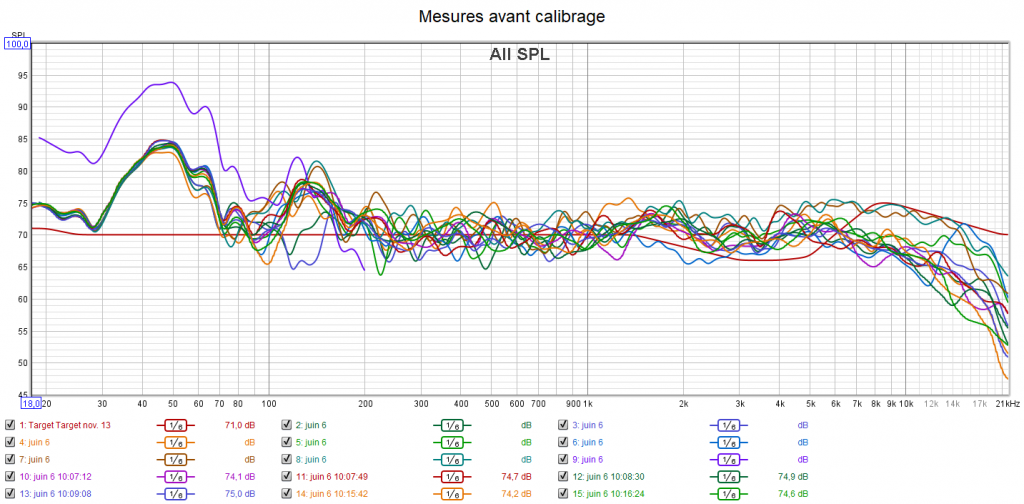Image resolution: width=1024 pixels, height=504 pixels.
Task: Click the red 1/6 smoothing icon for Target trace
Action: click(x=176, y=425)
